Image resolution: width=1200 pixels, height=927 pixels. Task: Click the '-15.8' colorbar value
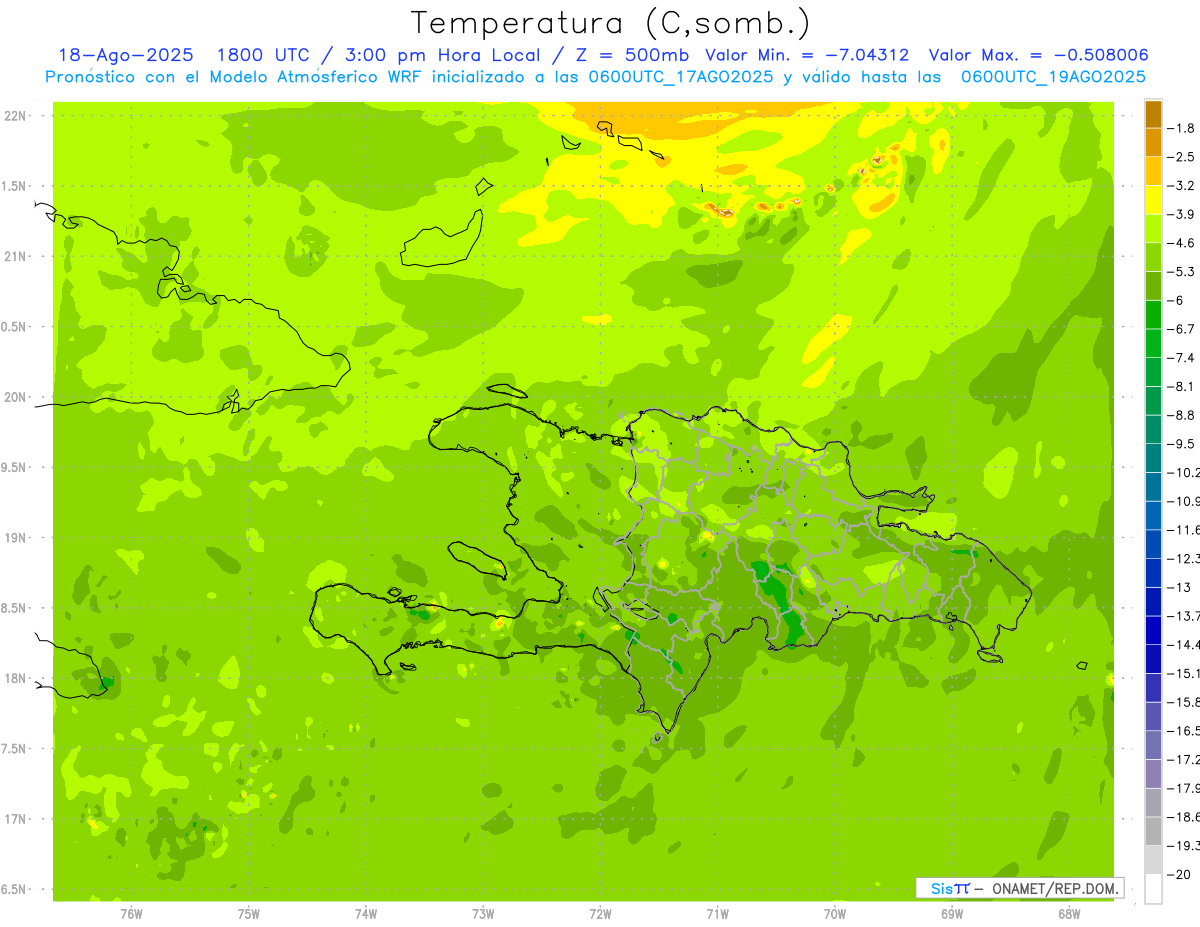(1184, 702)
